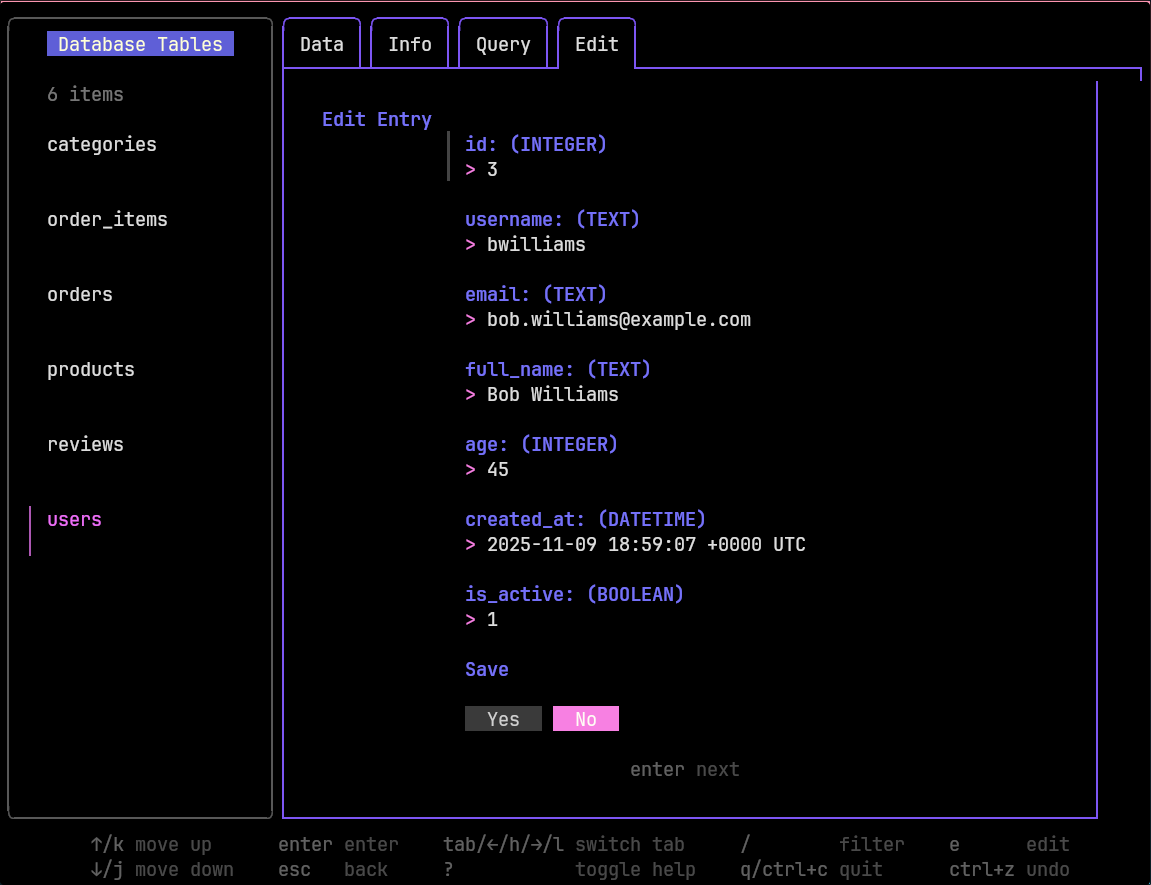
Task: Click the 'ctrl+z undo' help hint
Action: 1009,869
